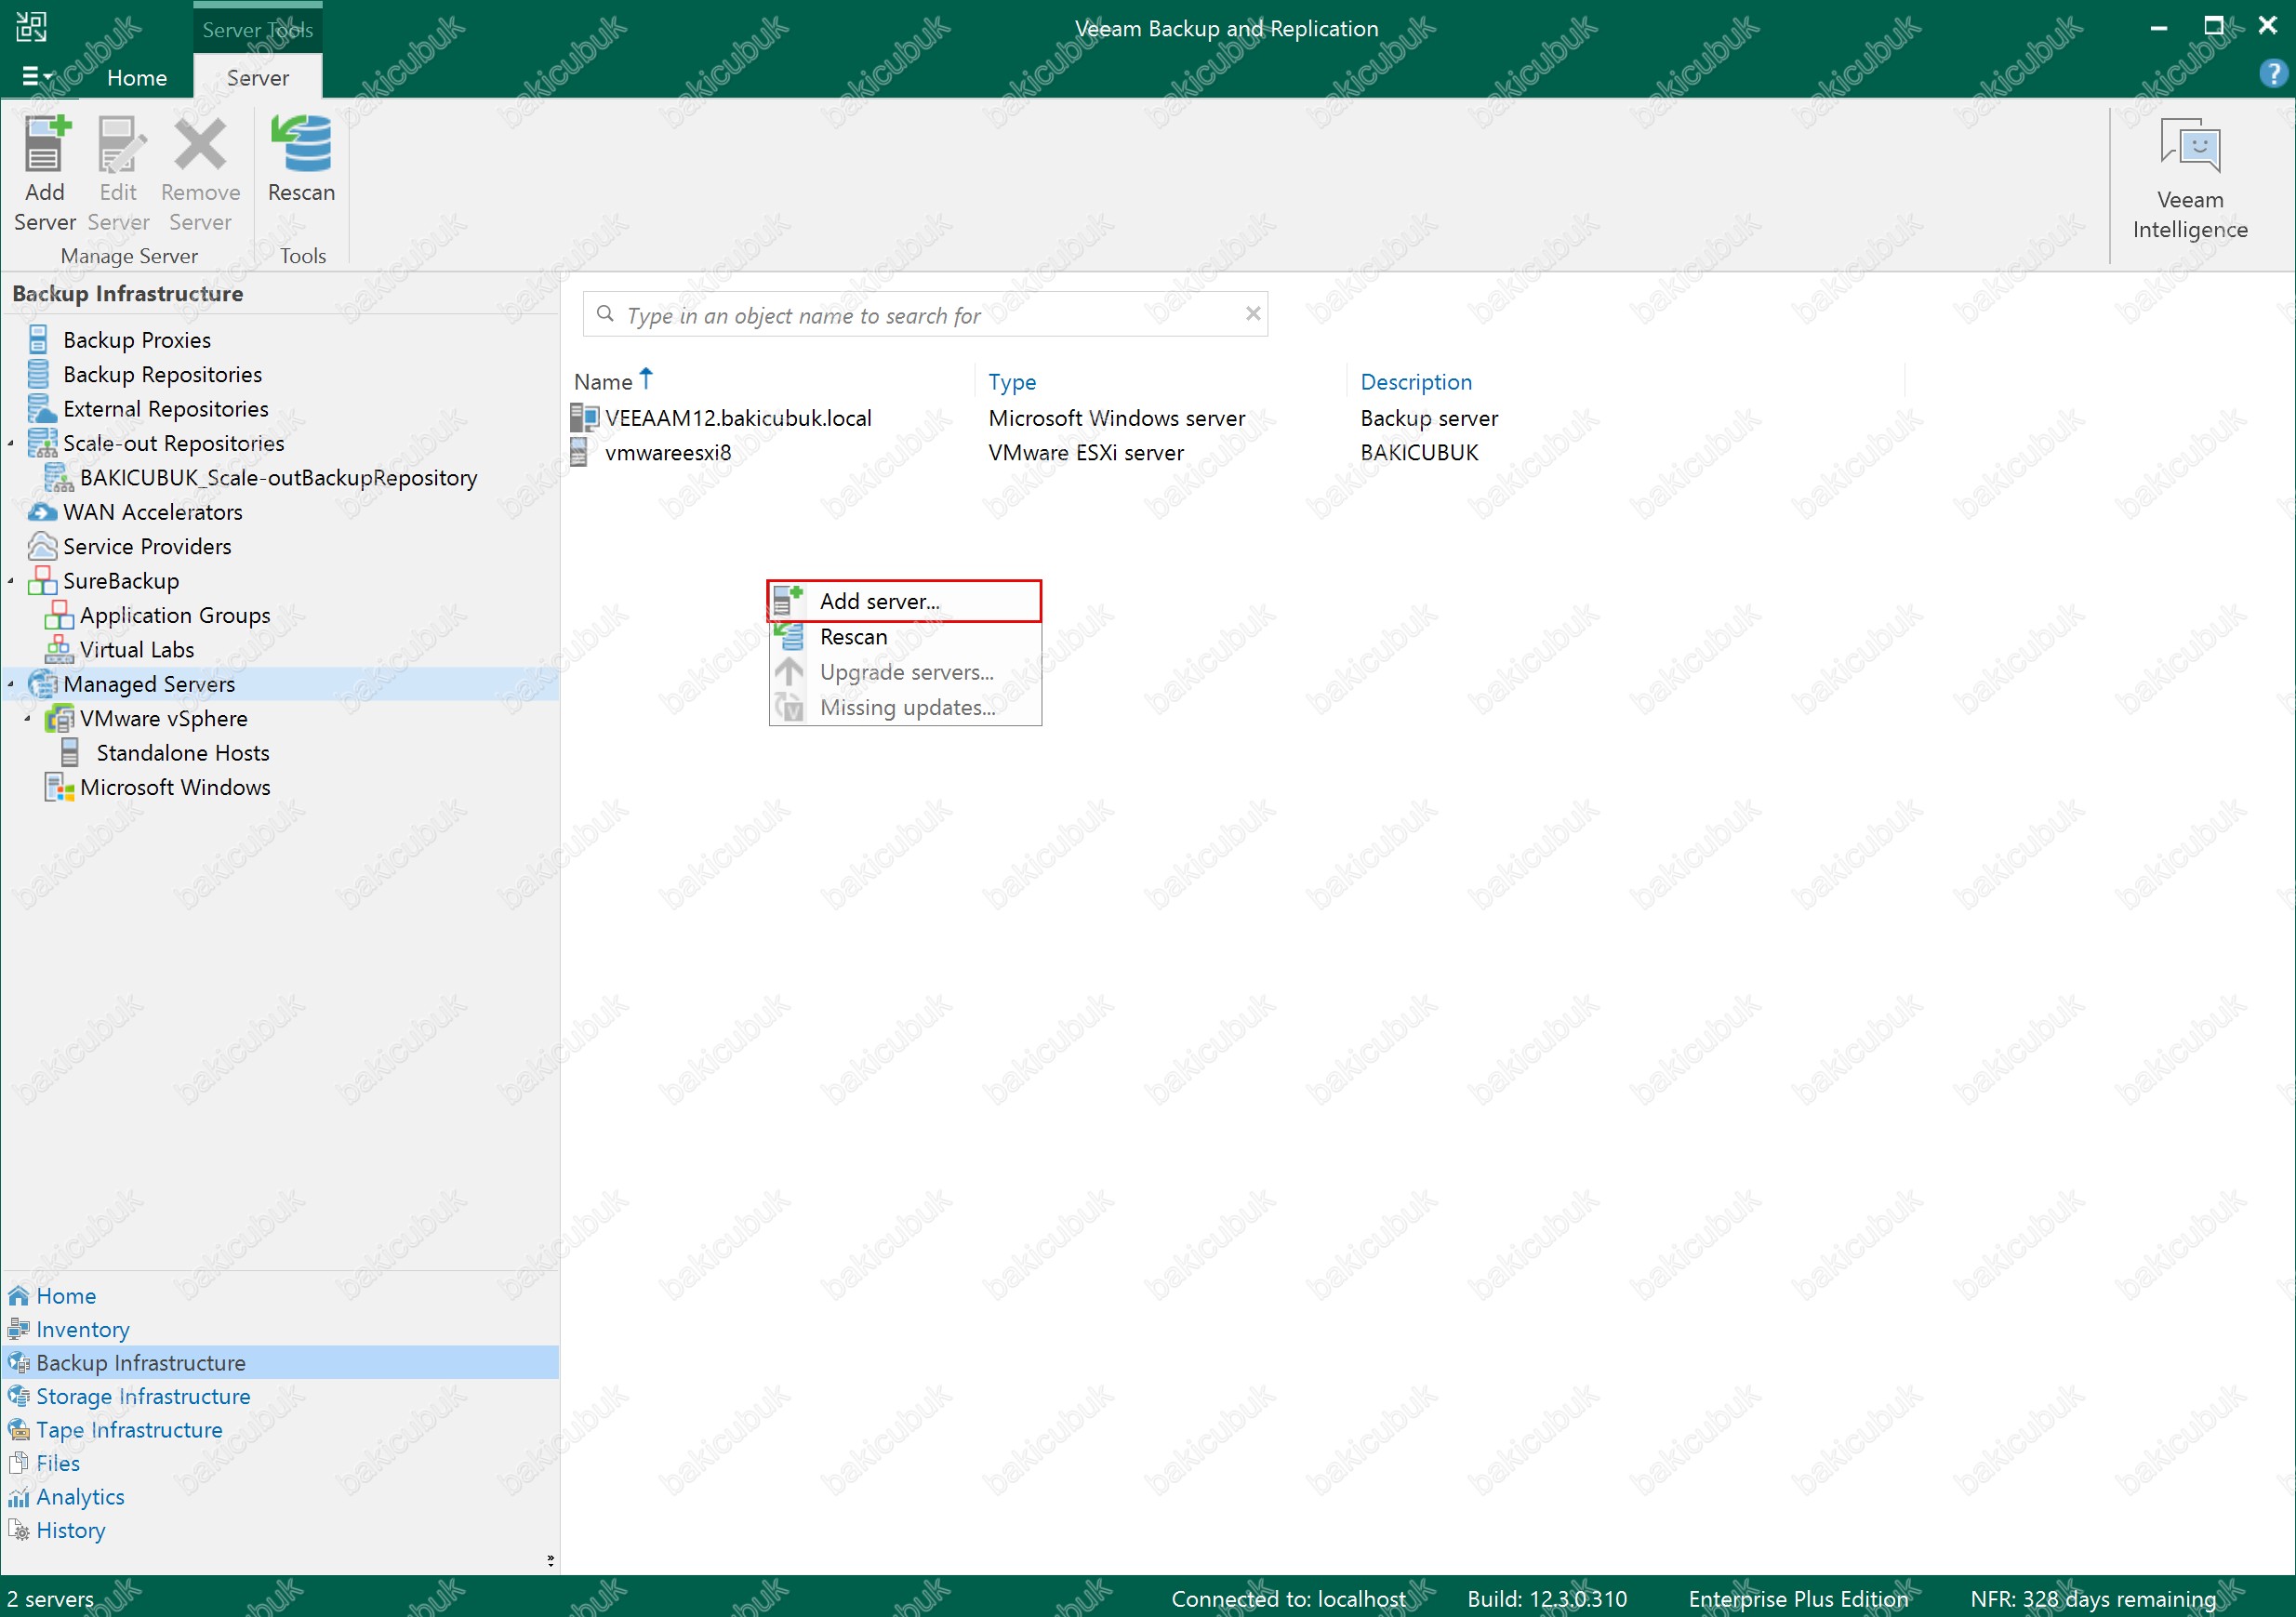Click the Backup server description cell
The width and height of the screenshot is (2296, 1617).
coord(1429,418)
